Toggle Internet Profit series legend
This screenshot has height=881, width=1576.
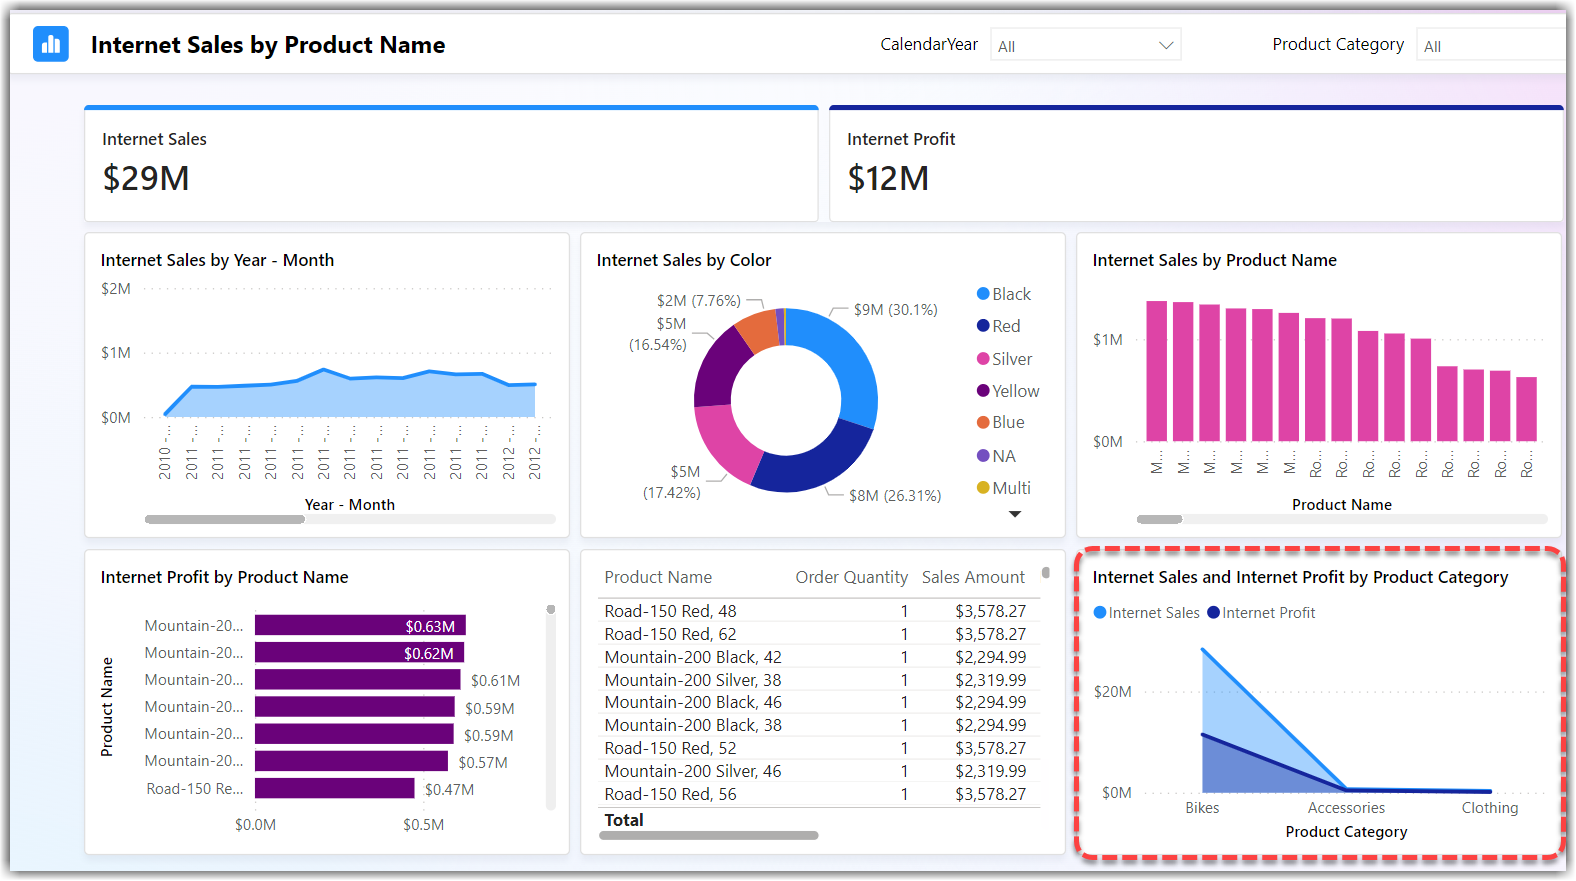1267,613
